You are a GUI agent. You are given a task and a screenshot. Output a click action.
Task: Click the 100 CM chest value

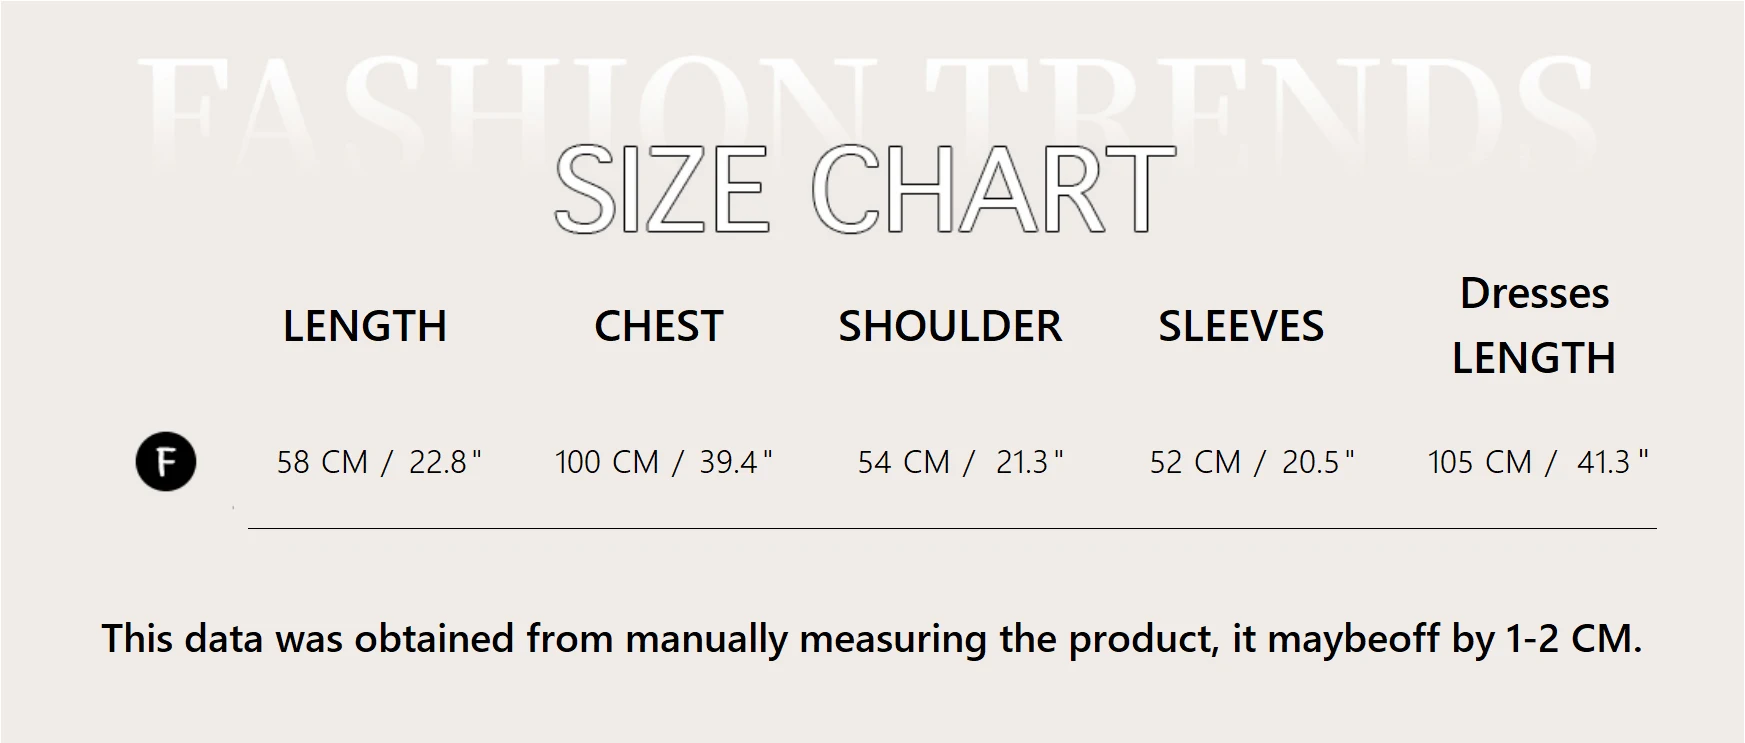pos(607,462)
